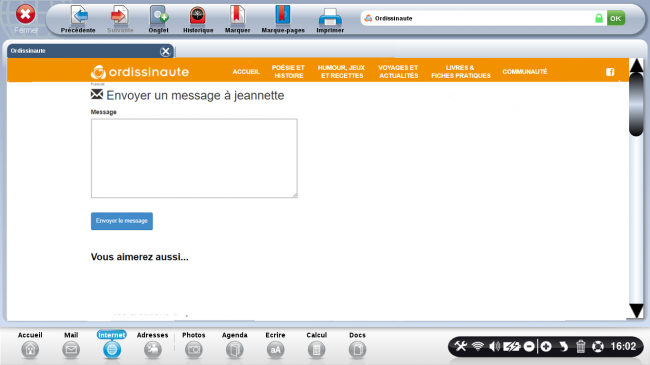Open the COMMUNAUTÉ menu
650x365 pixels.
[x=525, y=72]
